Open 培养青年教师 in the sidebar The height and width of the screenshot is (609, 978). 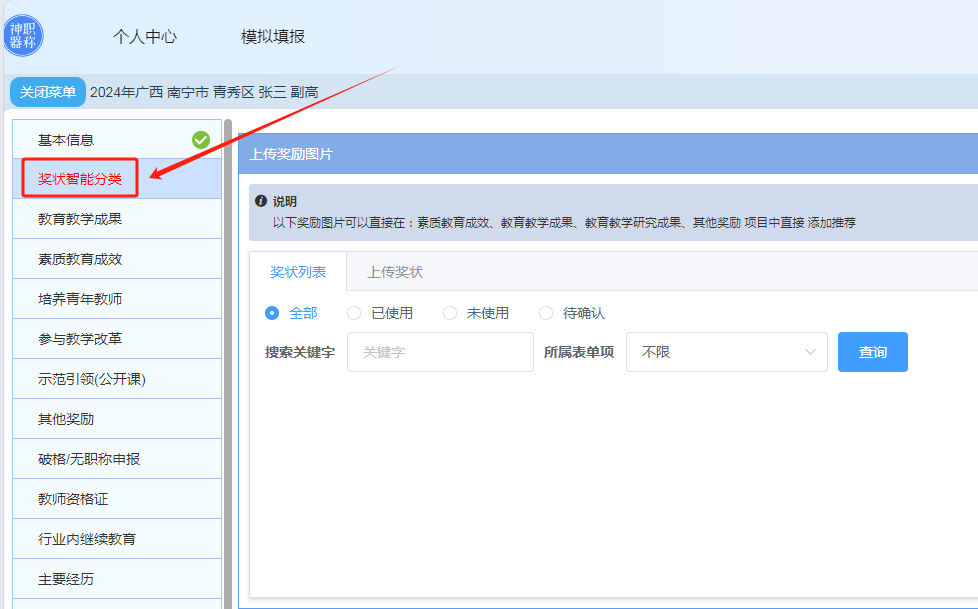pyautogui.click(x=117, y=299)
